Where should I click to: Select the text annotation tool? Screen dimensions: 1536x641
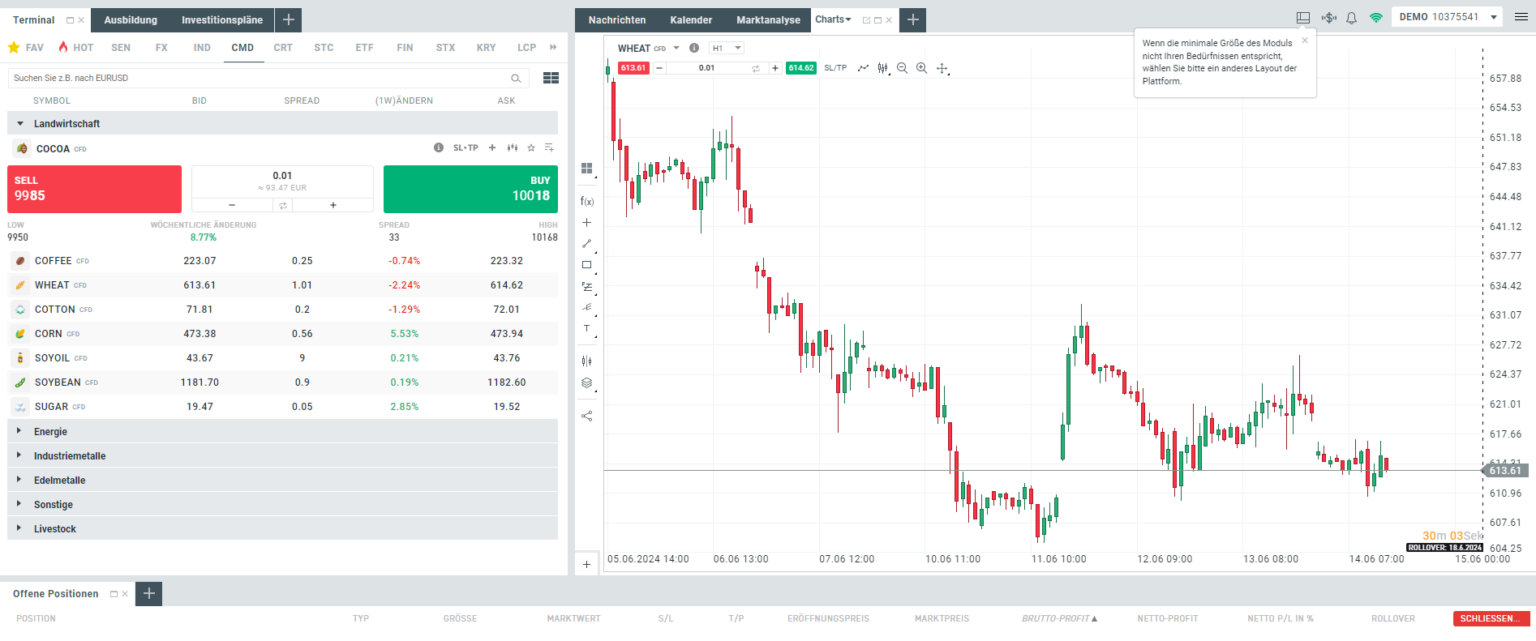pos(587,328)
